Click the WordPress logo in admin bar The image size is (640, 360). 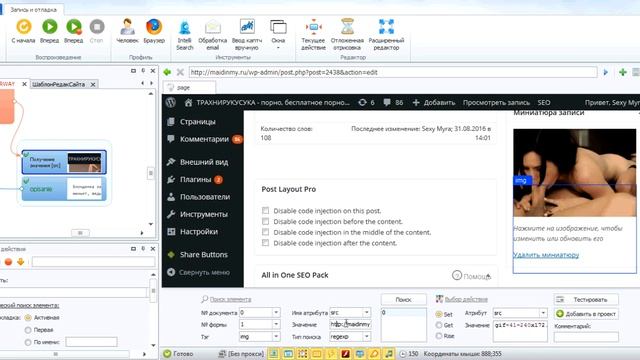pyautogui.click(x=171, y=102)
